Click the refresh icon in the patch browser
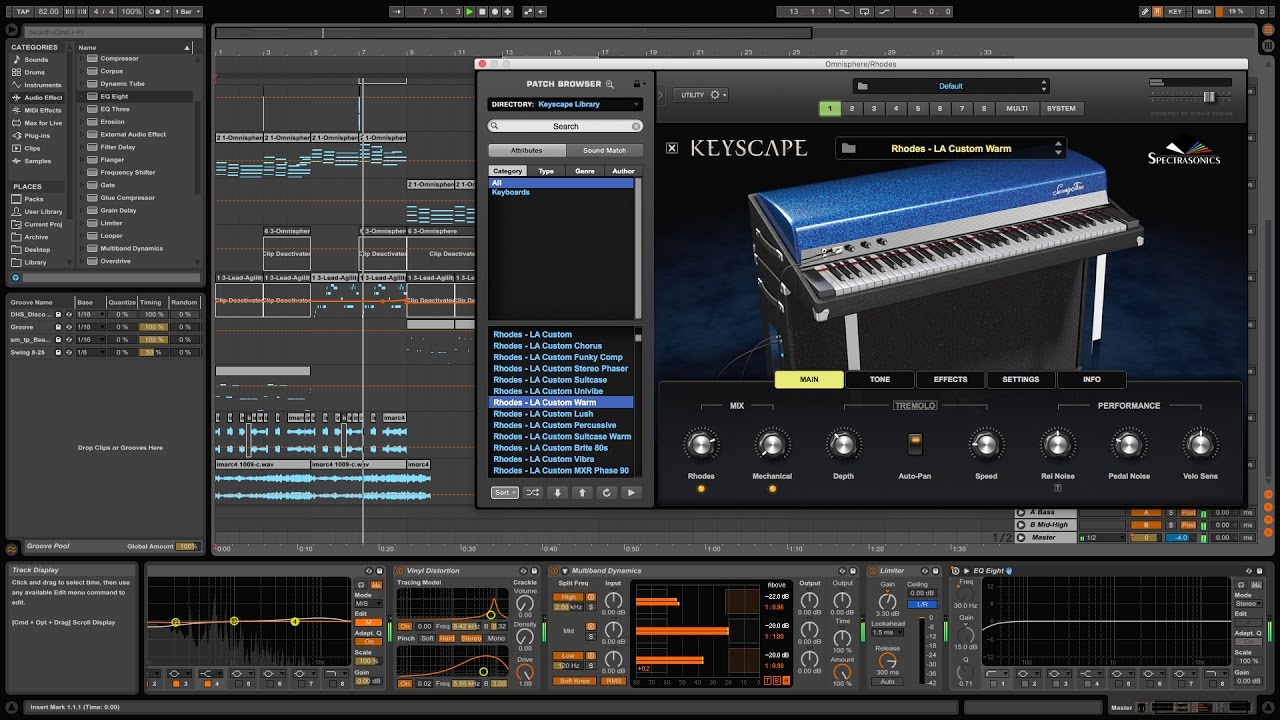This screenshot has height=720, width=1280. [606, 492]
